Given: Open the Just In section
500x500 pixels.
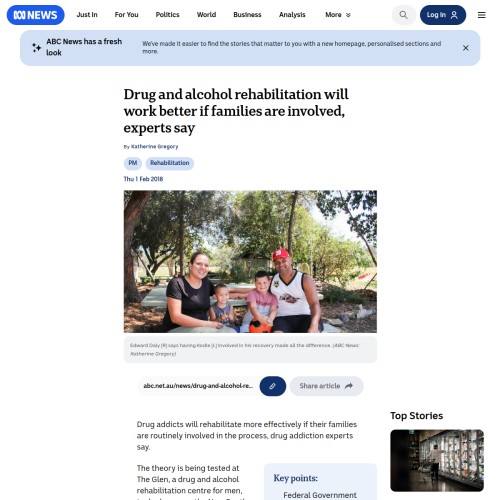Looking at the screenshot, I should pyautogui.click(x=87, y=15).
